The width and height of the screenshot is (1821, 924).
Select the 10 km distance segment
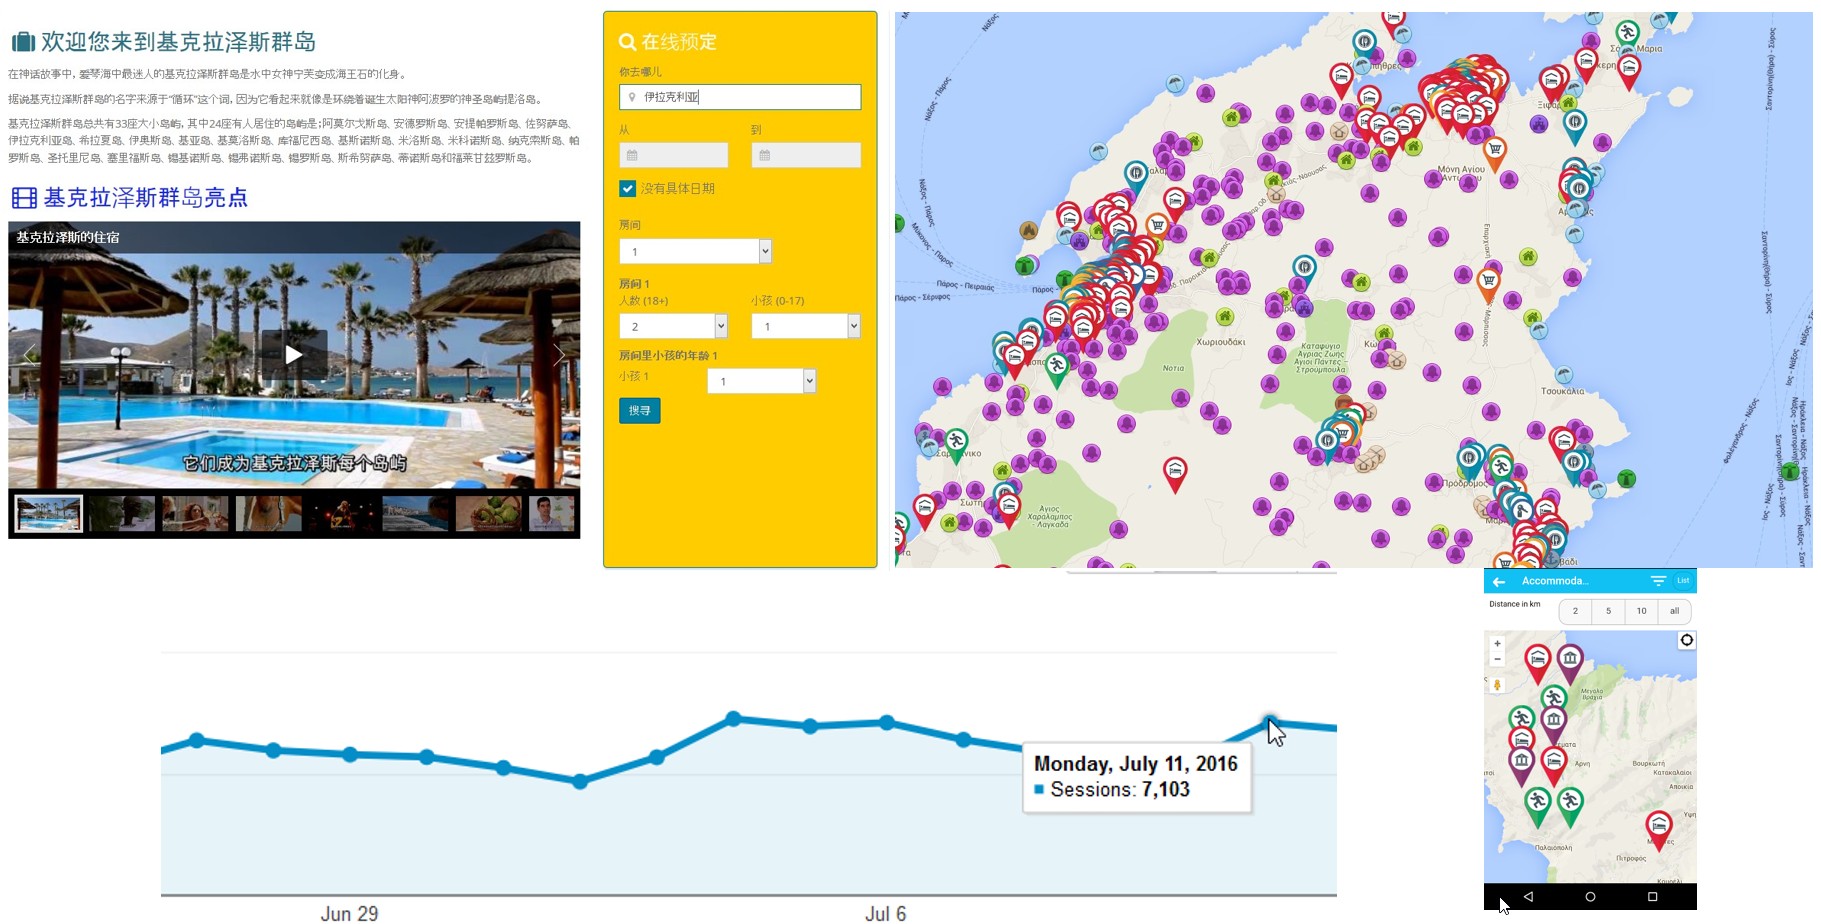pos(1641,611)
